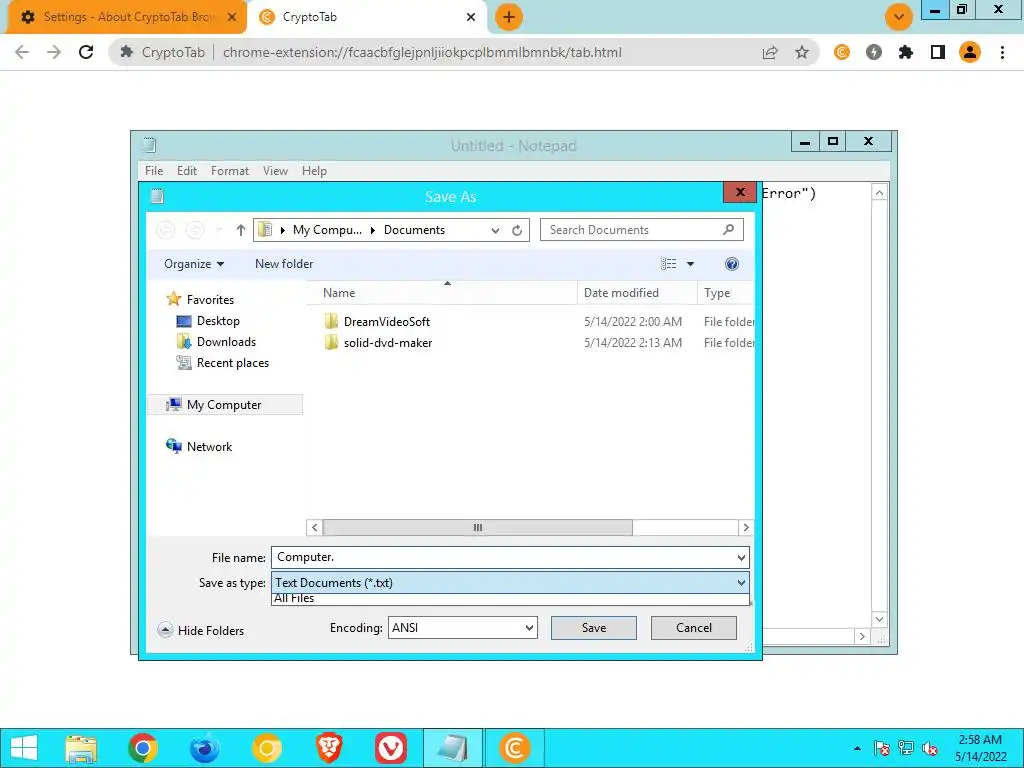Expand the File name history dropdown
1024x768 pixels.
pyautogui.click(x=741, y=558)
